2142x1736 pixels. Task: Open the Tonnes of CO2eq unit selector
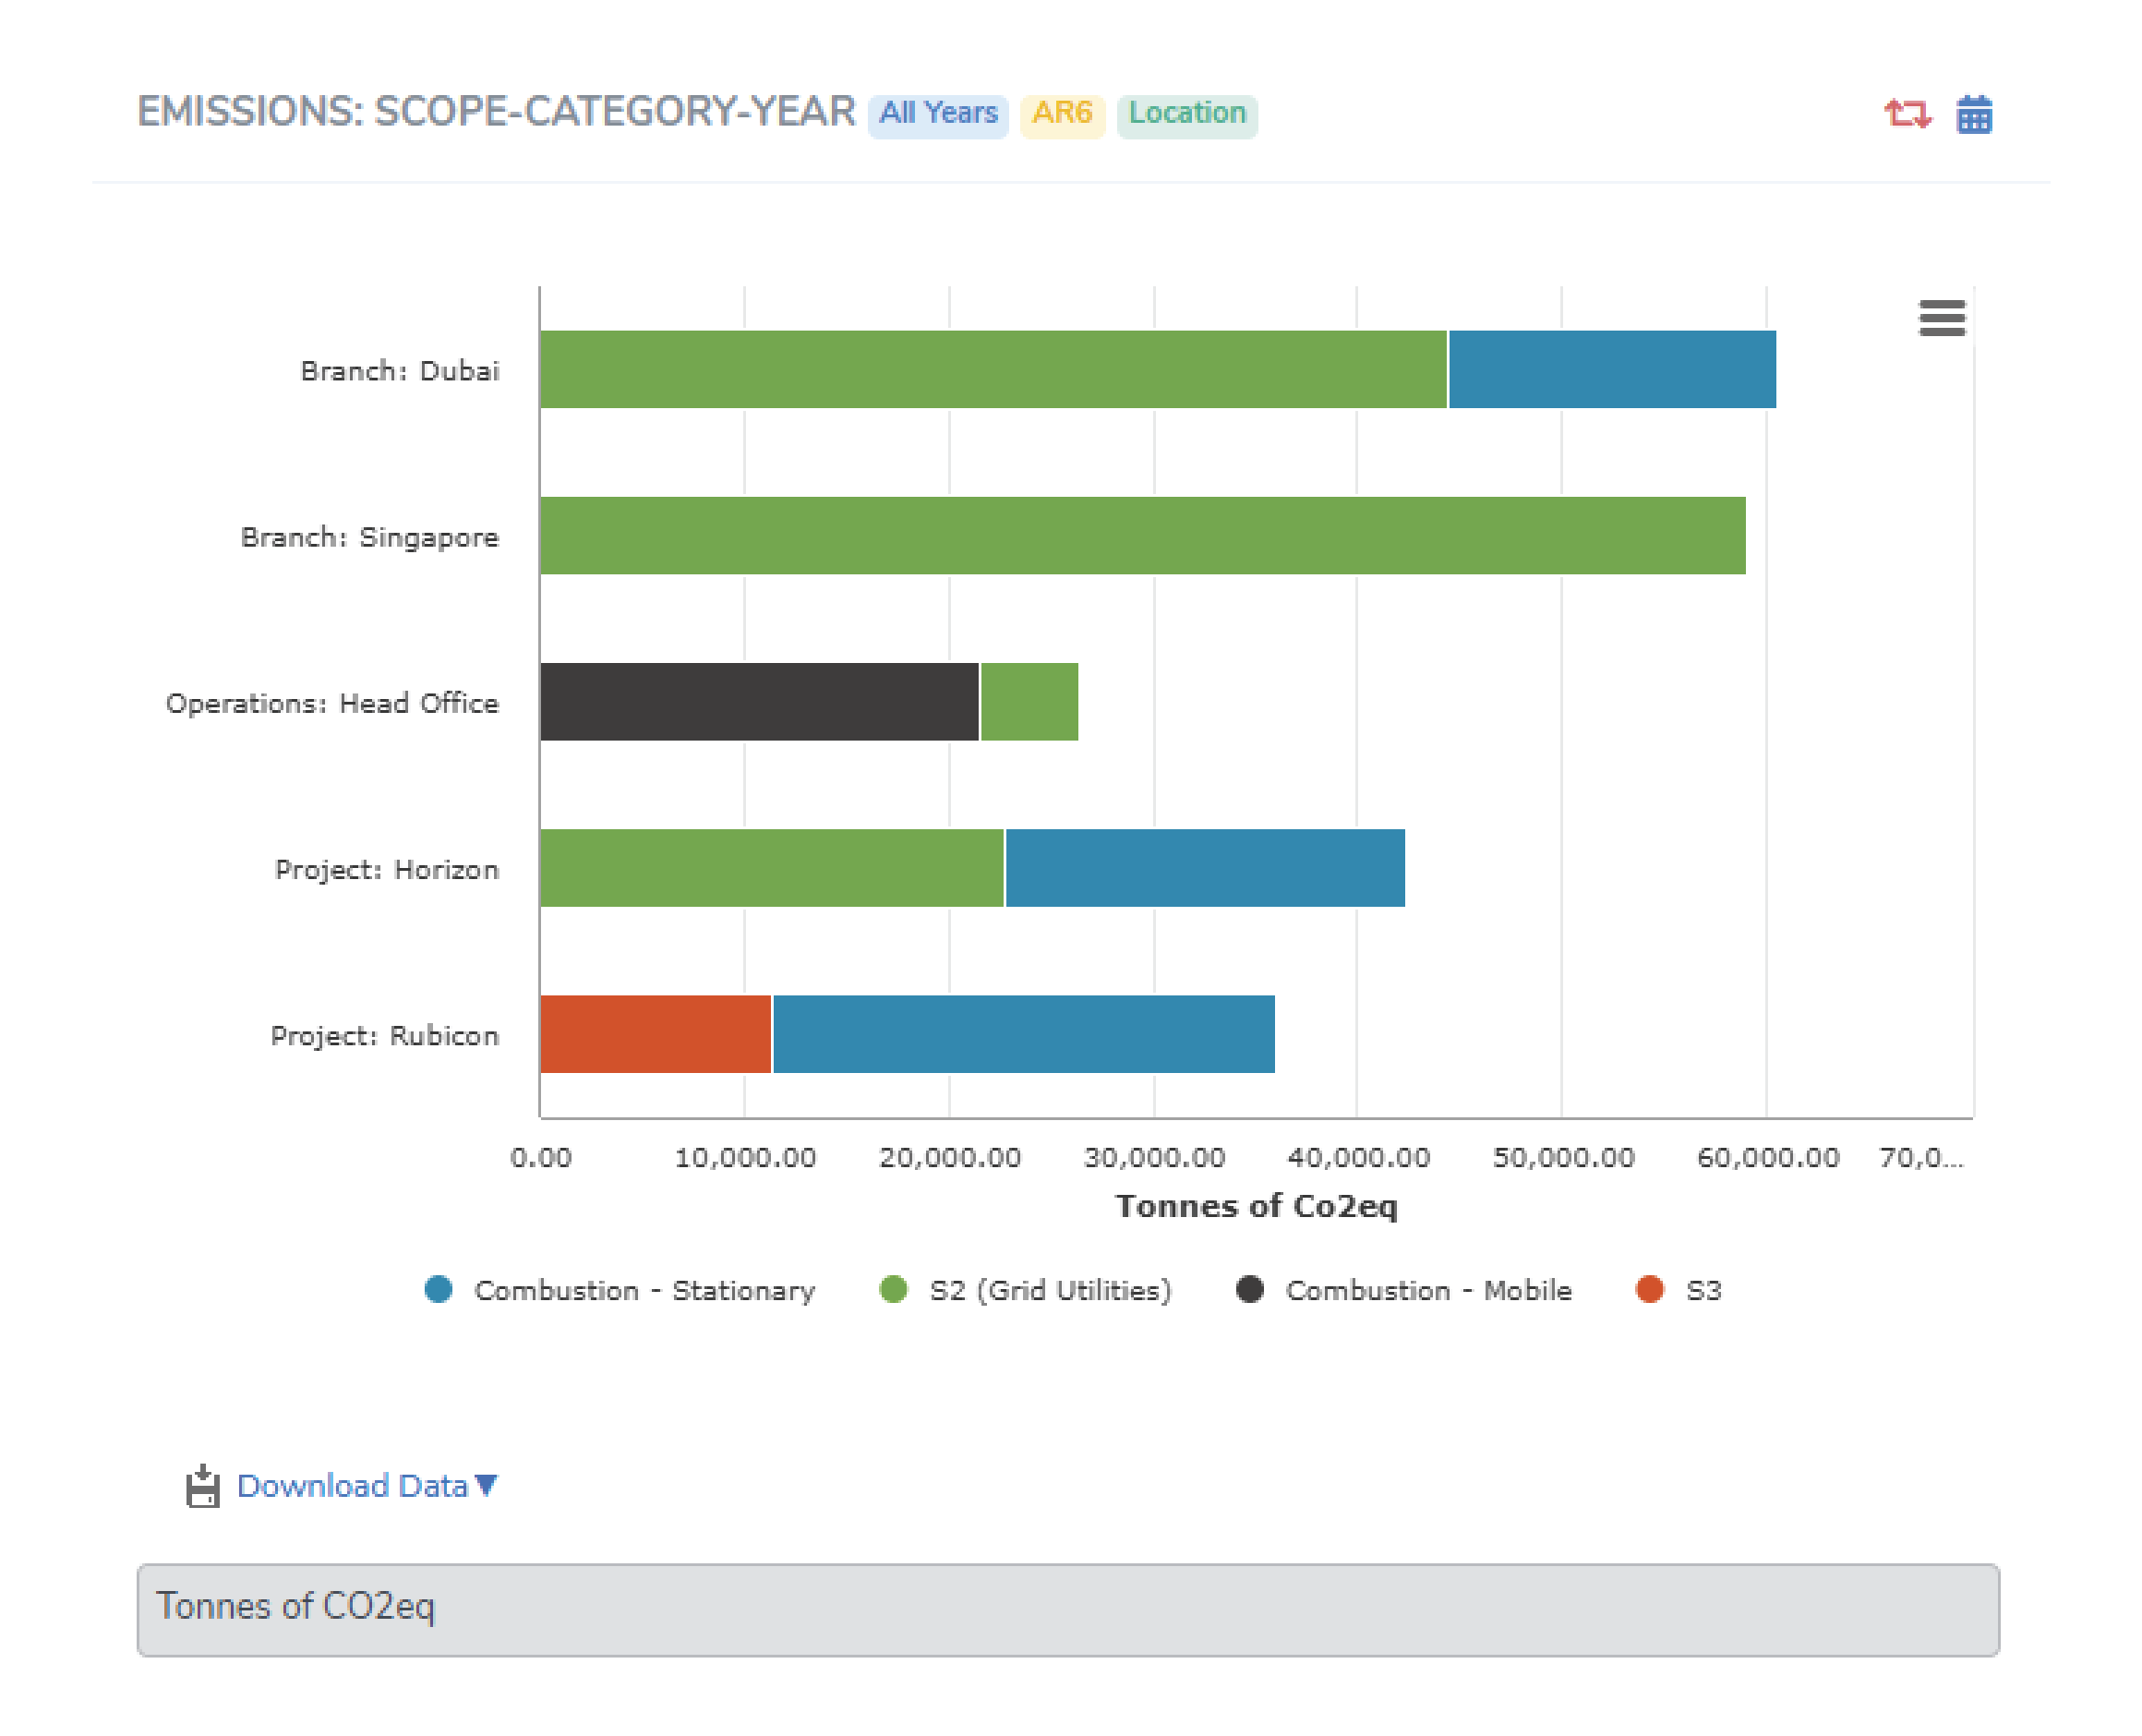click(1067, 1609)
